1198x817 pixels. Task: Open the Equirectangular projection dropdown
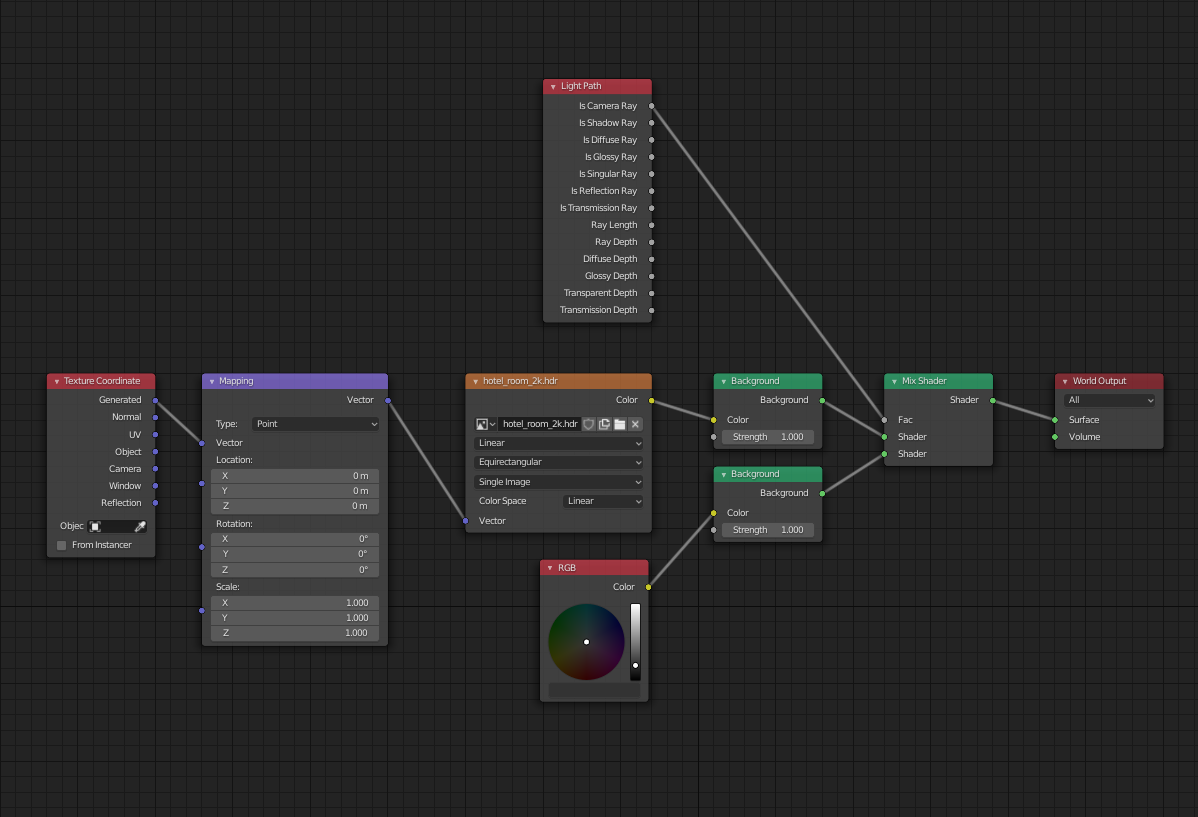[559, 462]
